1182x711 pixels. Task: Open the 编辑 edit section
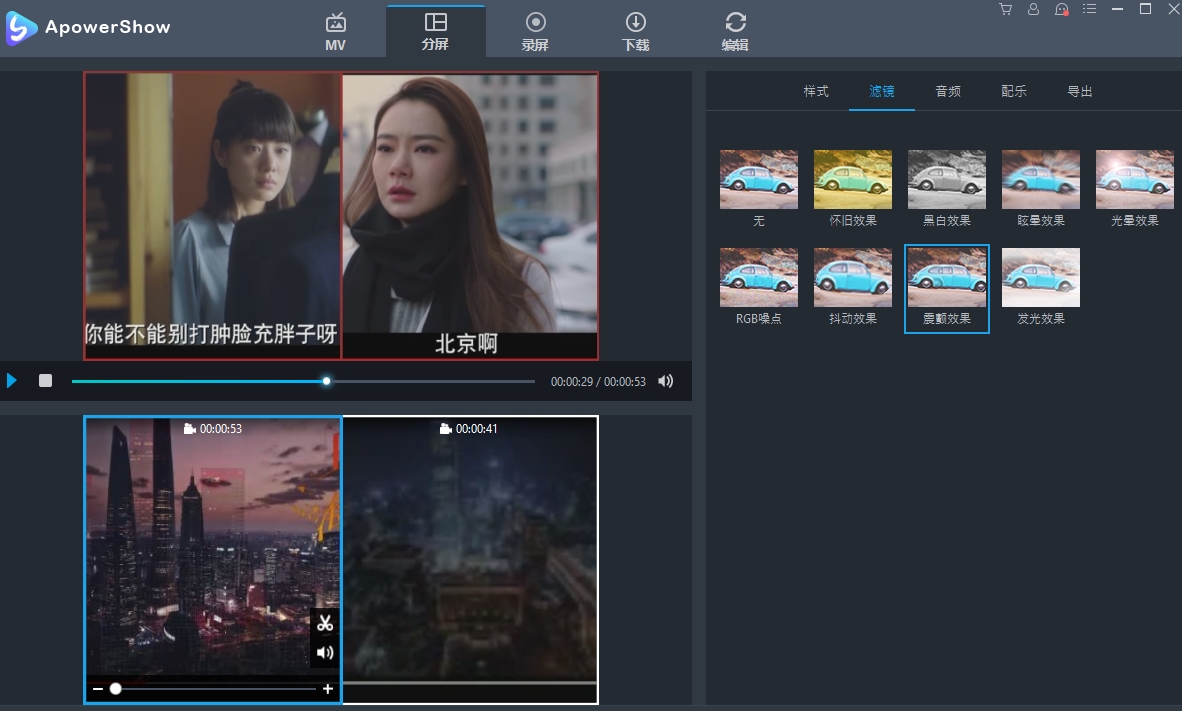(735, 31)
